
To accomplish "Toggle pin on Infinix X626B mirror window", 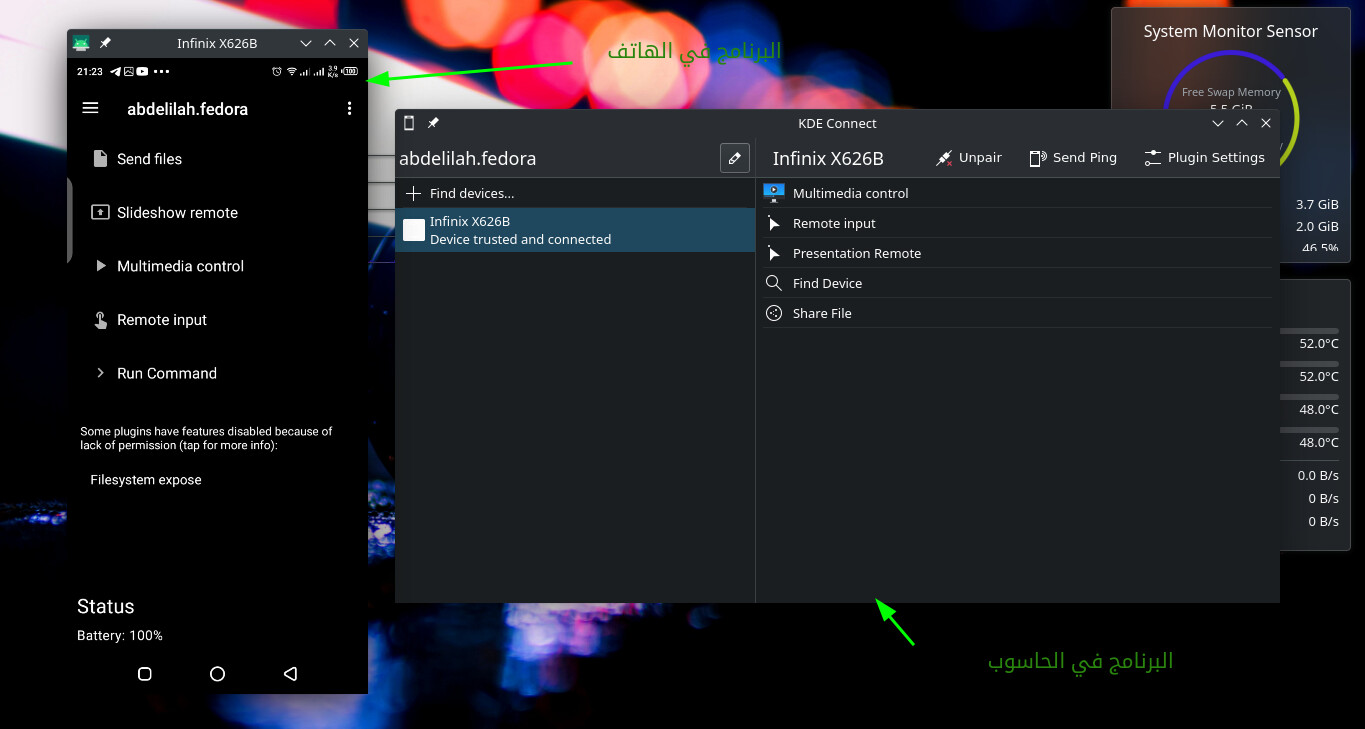I will point(105,43).
